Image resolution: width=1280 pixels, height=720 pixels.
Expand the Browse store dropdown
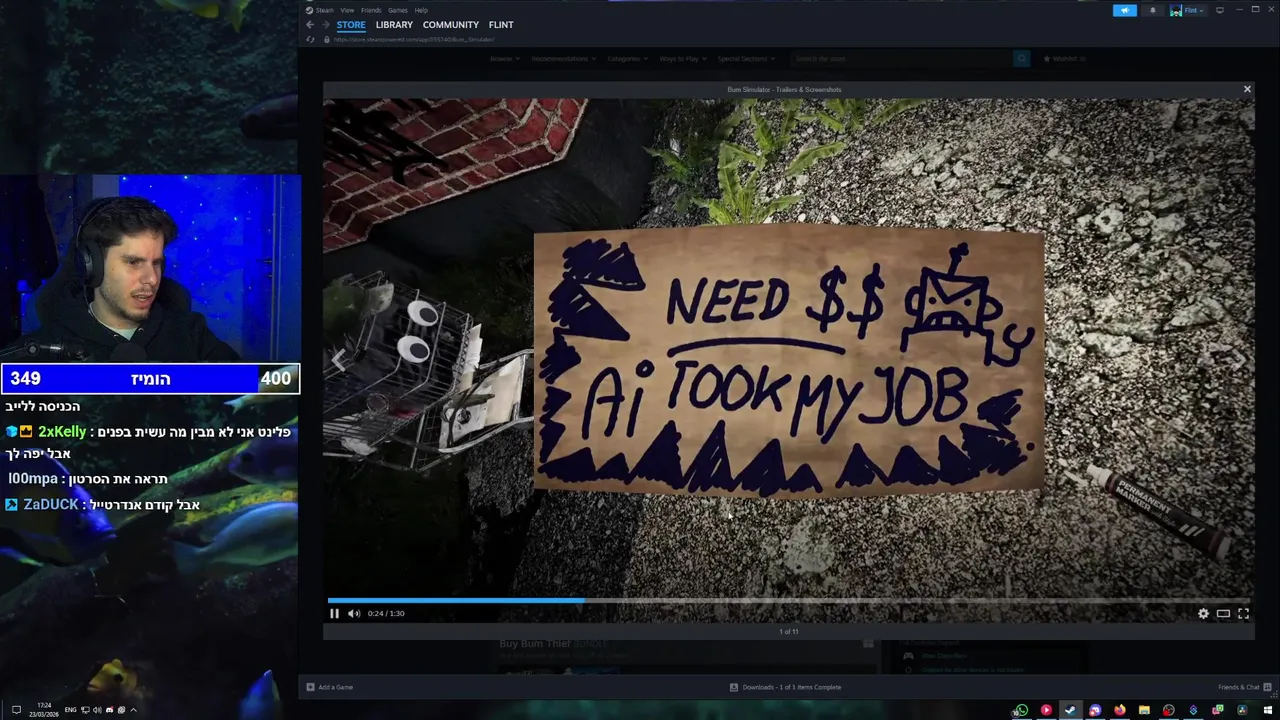503,59
